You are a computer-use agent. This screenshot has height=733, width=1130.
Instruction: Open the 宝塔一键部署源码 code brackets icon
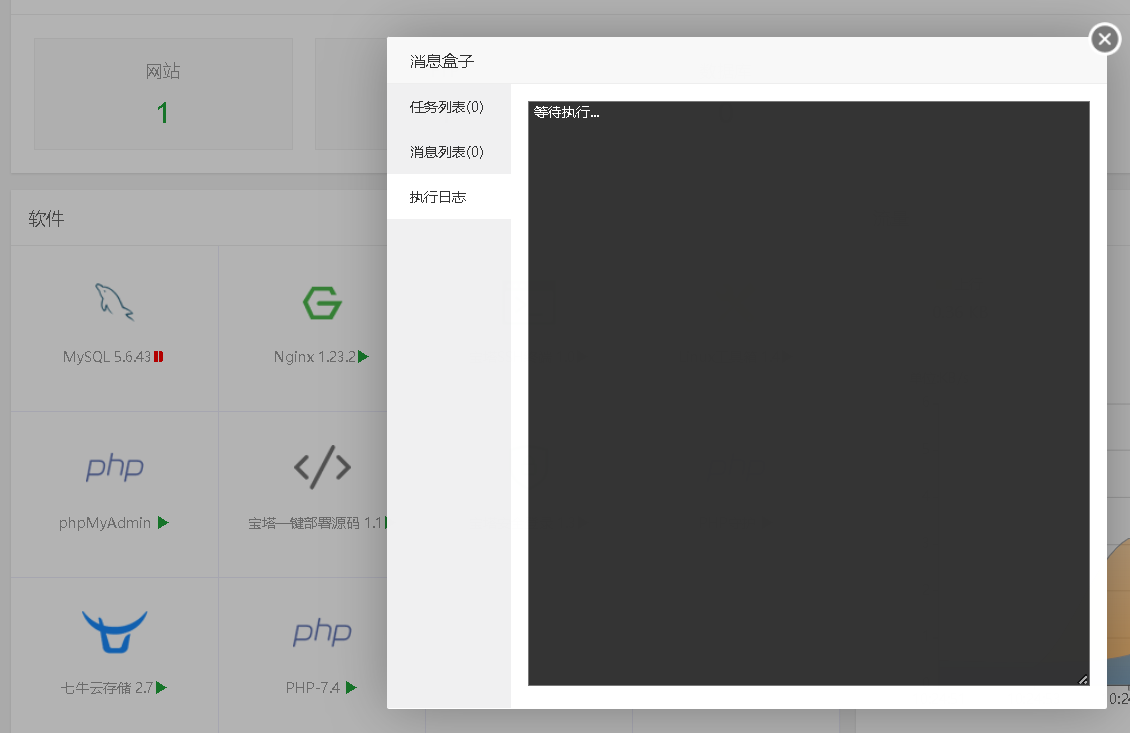coord(322,467)
